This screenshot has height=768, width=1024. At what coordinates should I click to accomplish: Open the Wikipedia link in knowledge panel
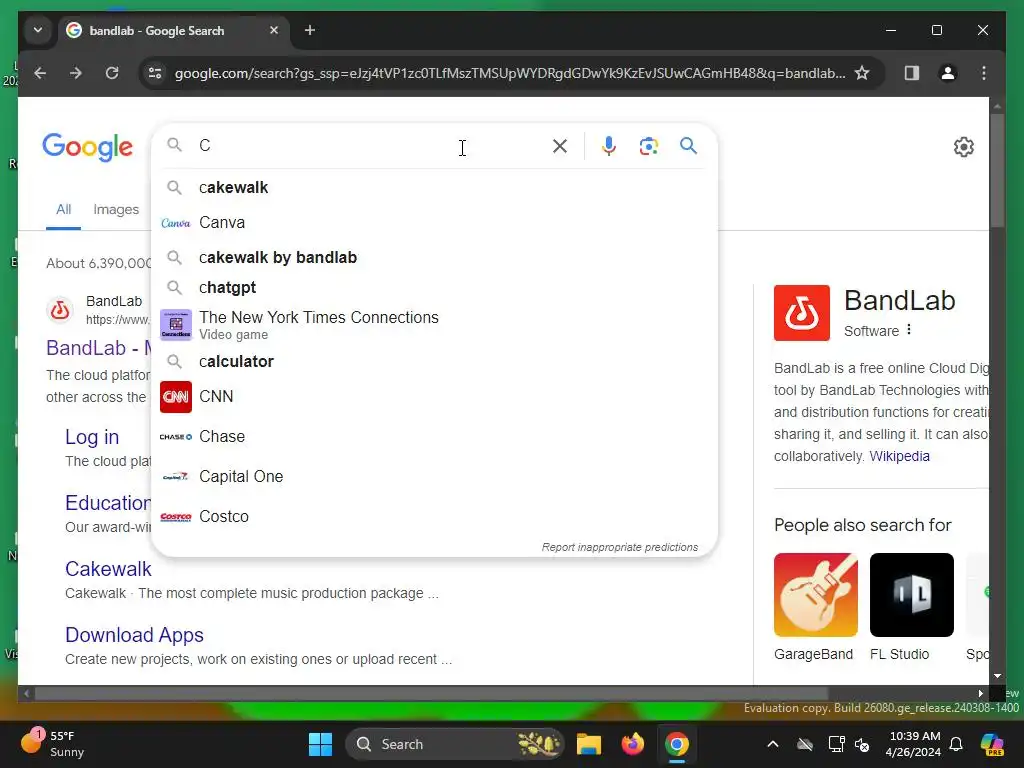coord(899,456)
